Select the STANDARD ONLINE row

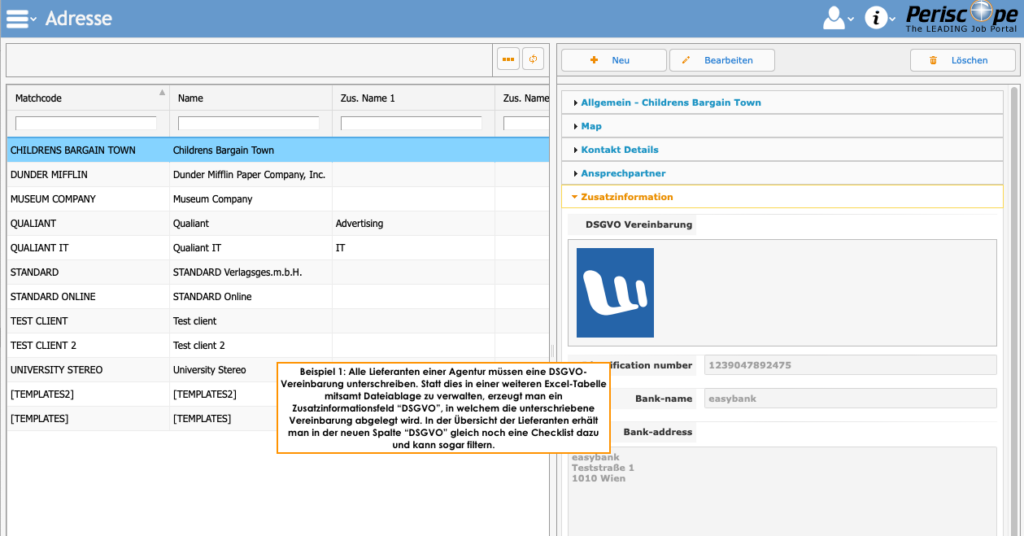point(278,296)
